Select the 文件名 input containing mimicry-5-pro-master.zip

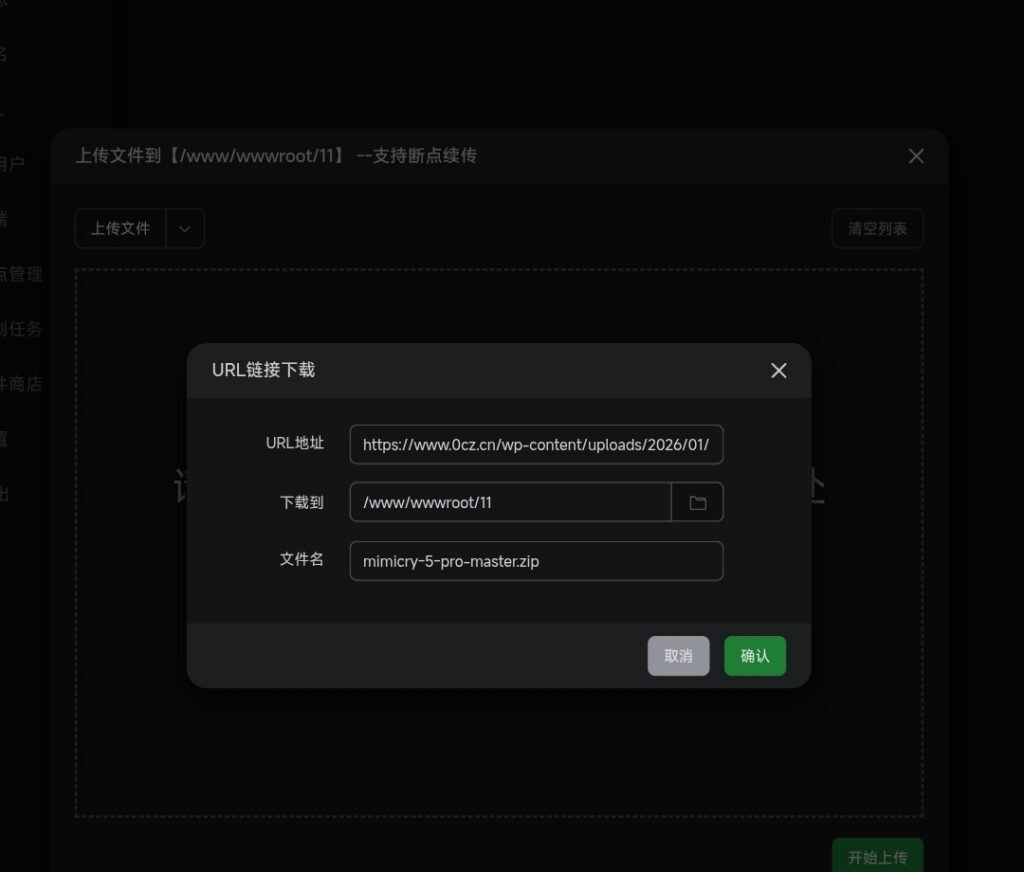click(x=536, y=561)
